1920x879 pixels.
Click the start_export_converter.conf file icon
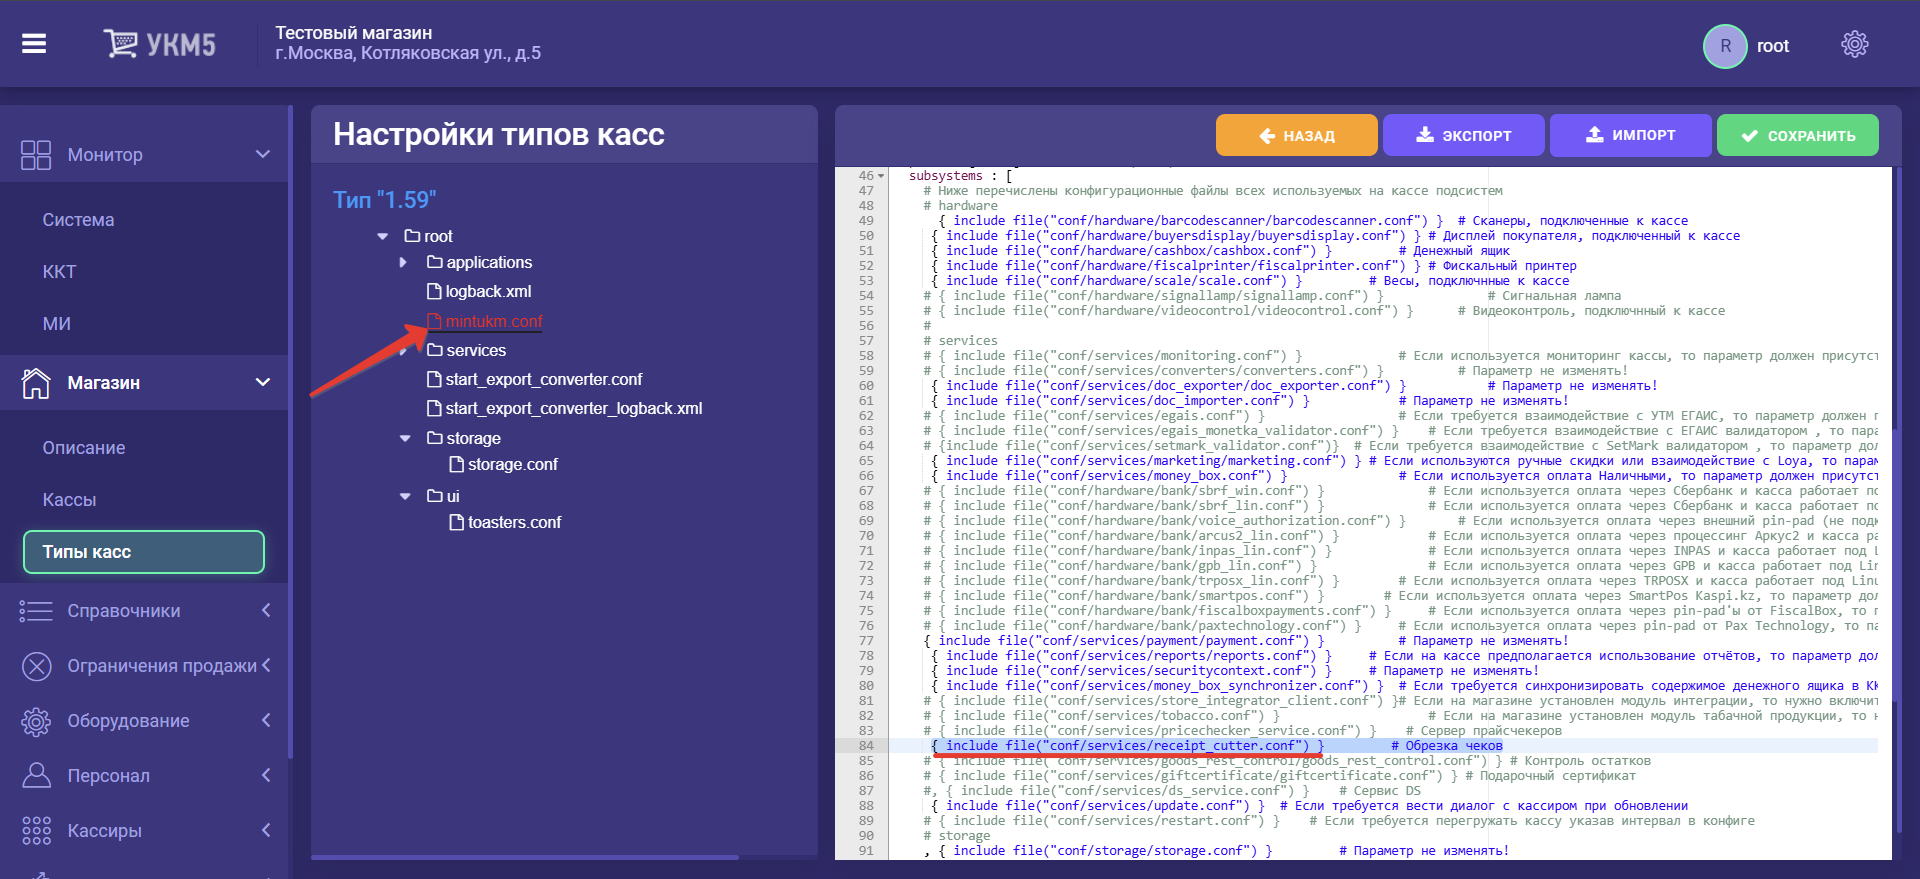(x=434, y=379)
